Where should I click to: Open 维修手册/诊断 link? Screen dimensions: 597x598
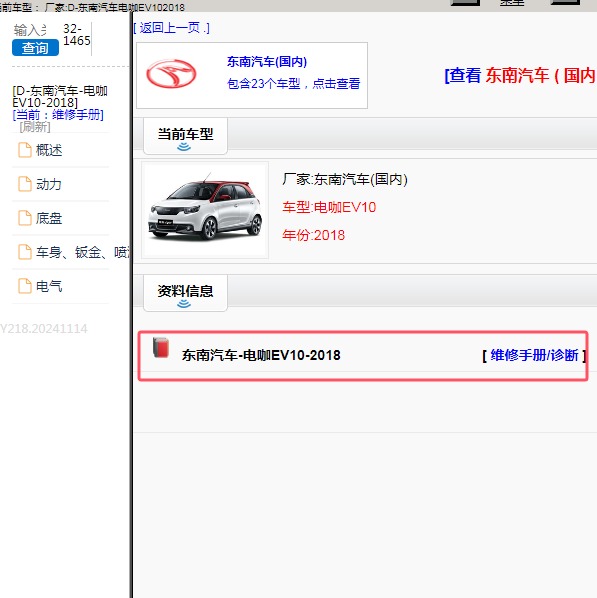pyautogui.click(x=534, y=355)
